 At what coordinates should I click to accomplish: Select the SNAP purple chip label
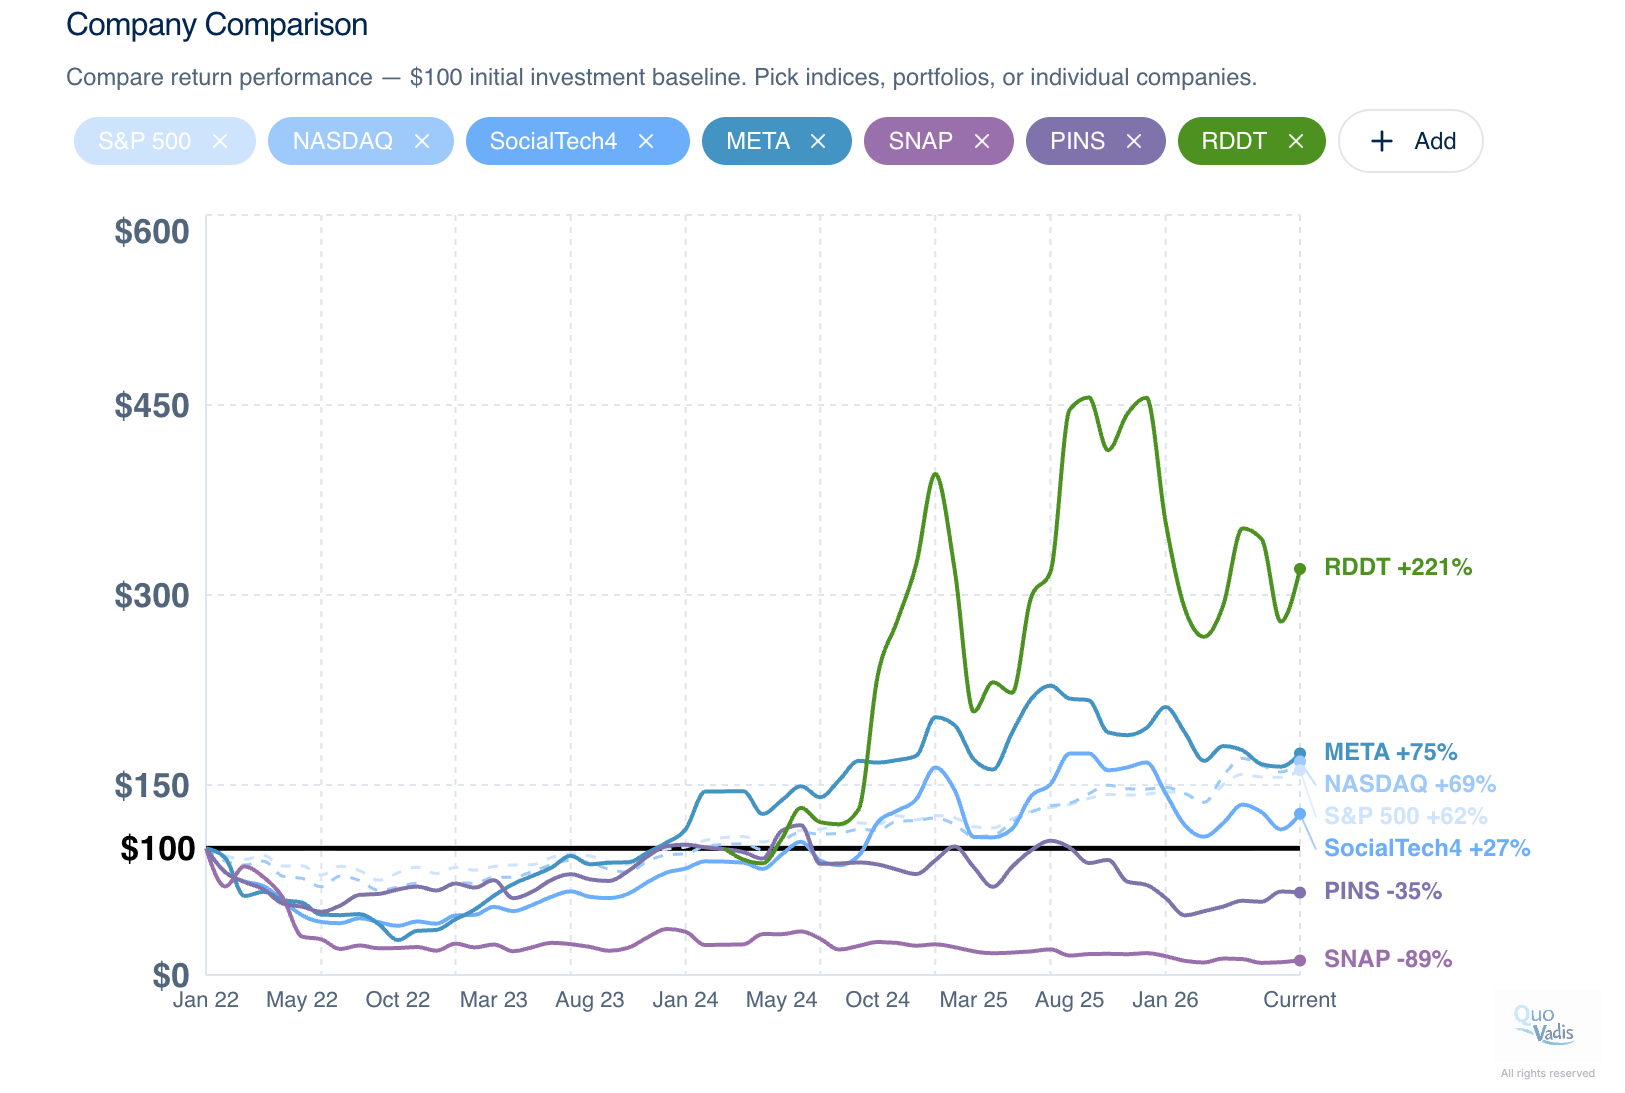coord(921,141)
